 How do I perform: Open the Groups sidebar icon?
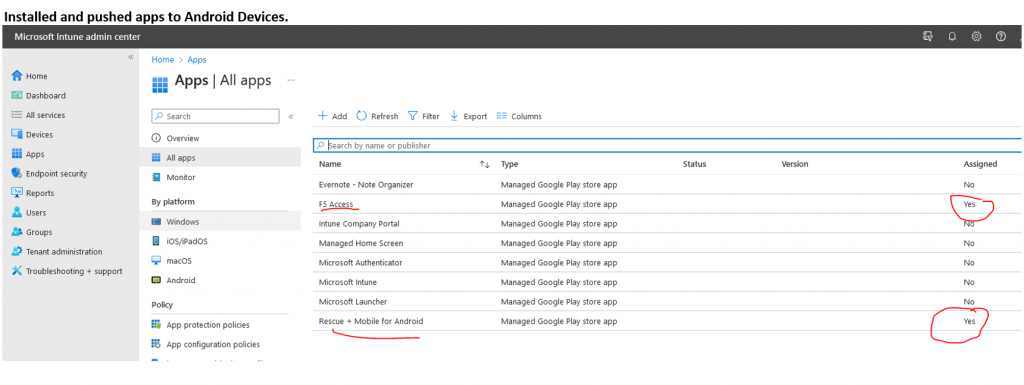pyautogui.click(x=17, y=232)
